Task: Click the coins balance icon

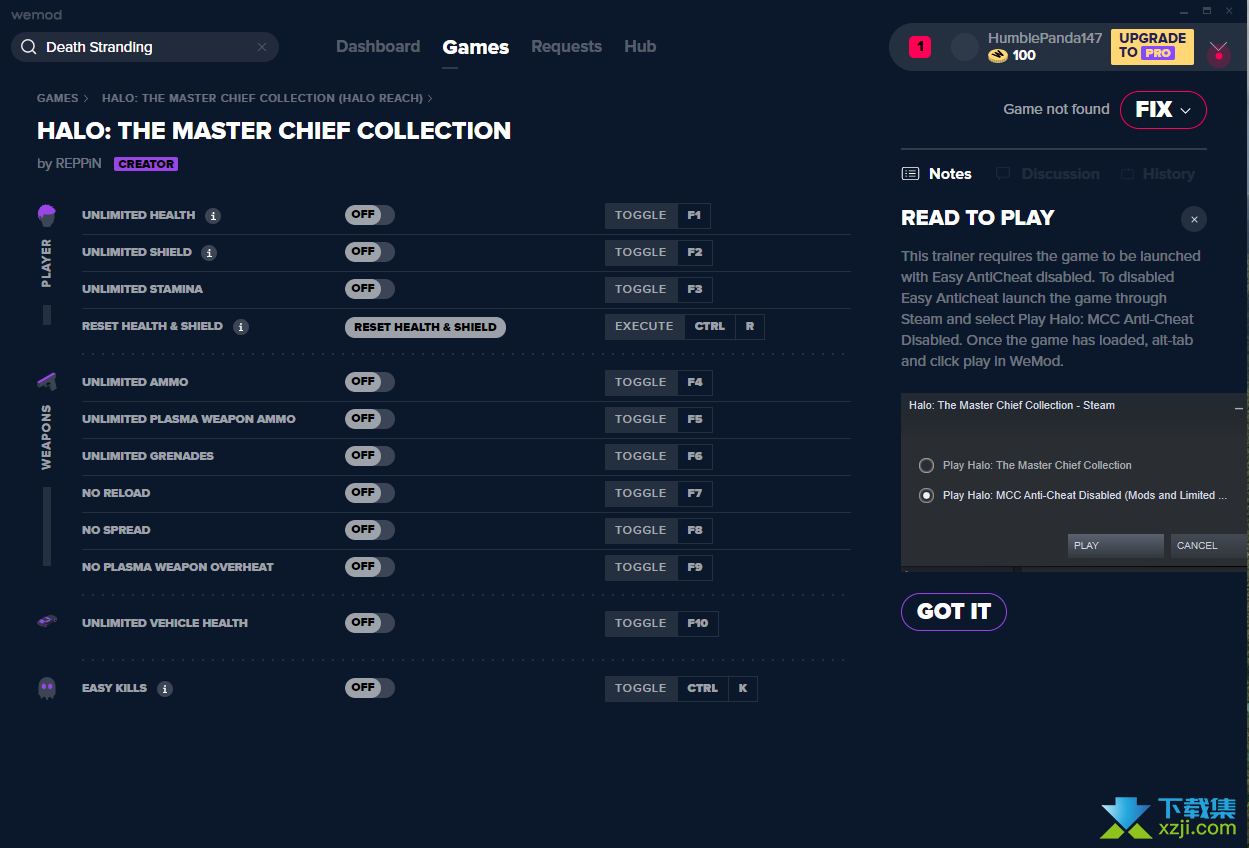Action: (998, 56)
